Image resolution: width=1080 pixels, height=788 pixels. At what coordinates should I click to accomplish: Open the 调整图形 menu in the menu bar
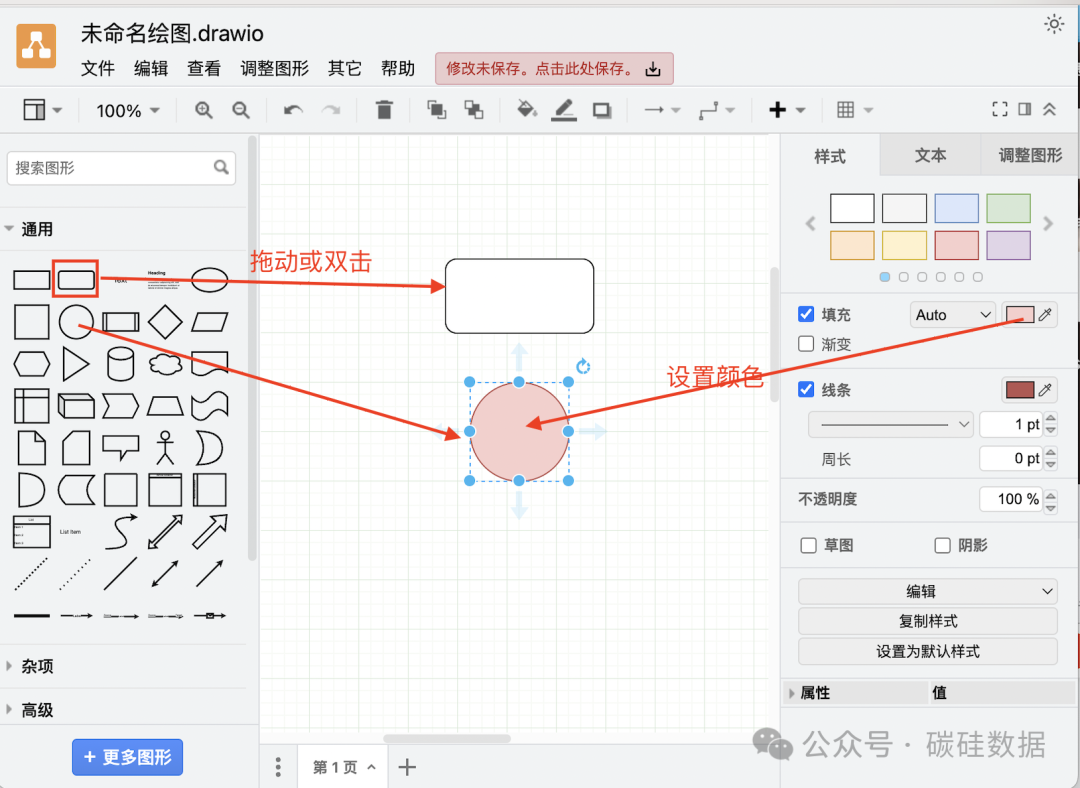tap(275, 68)
